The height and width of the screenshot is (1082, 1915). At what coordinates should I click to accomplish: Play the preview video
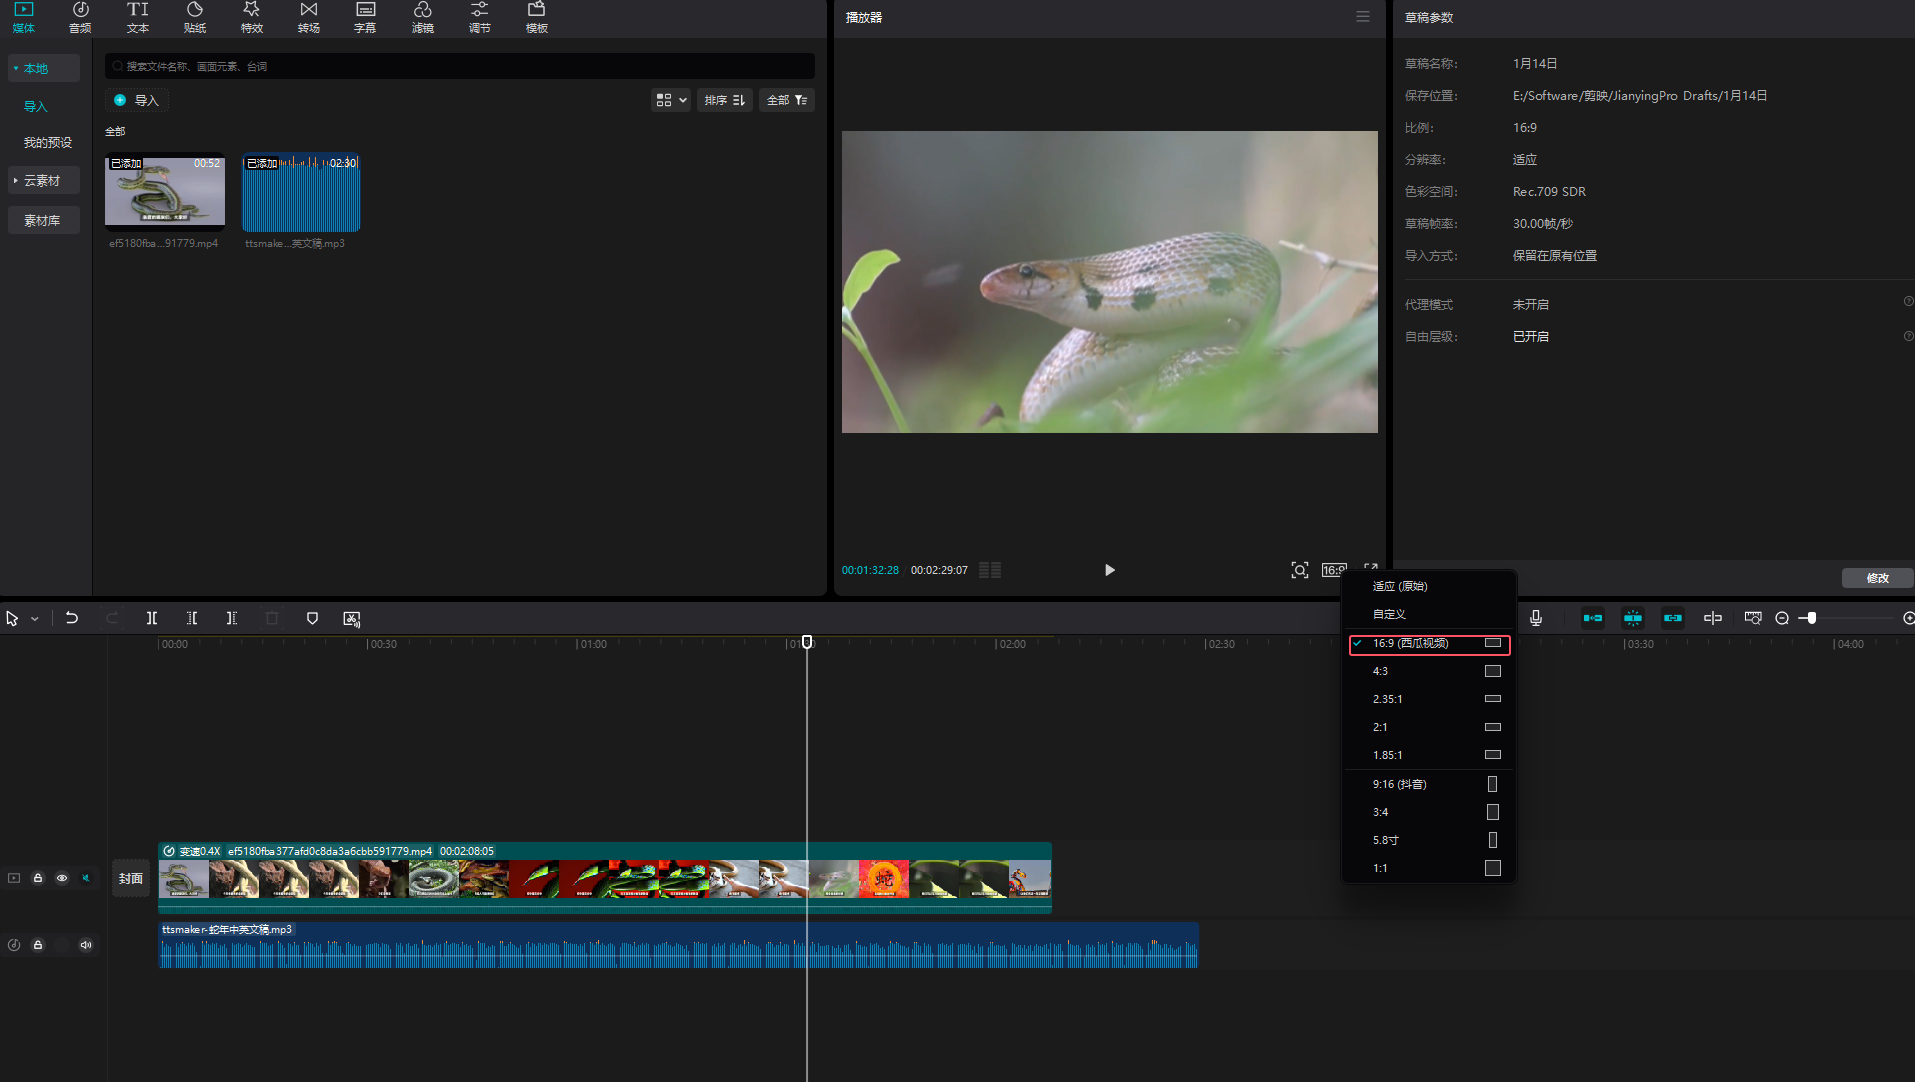click(1109, 570)
